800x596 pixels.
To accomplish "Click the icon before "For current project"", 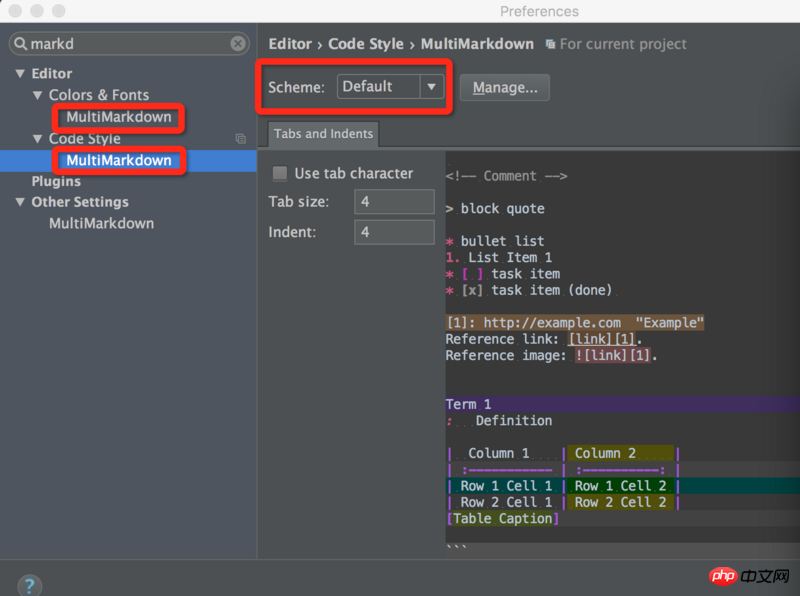I will (x=550, y=45).
